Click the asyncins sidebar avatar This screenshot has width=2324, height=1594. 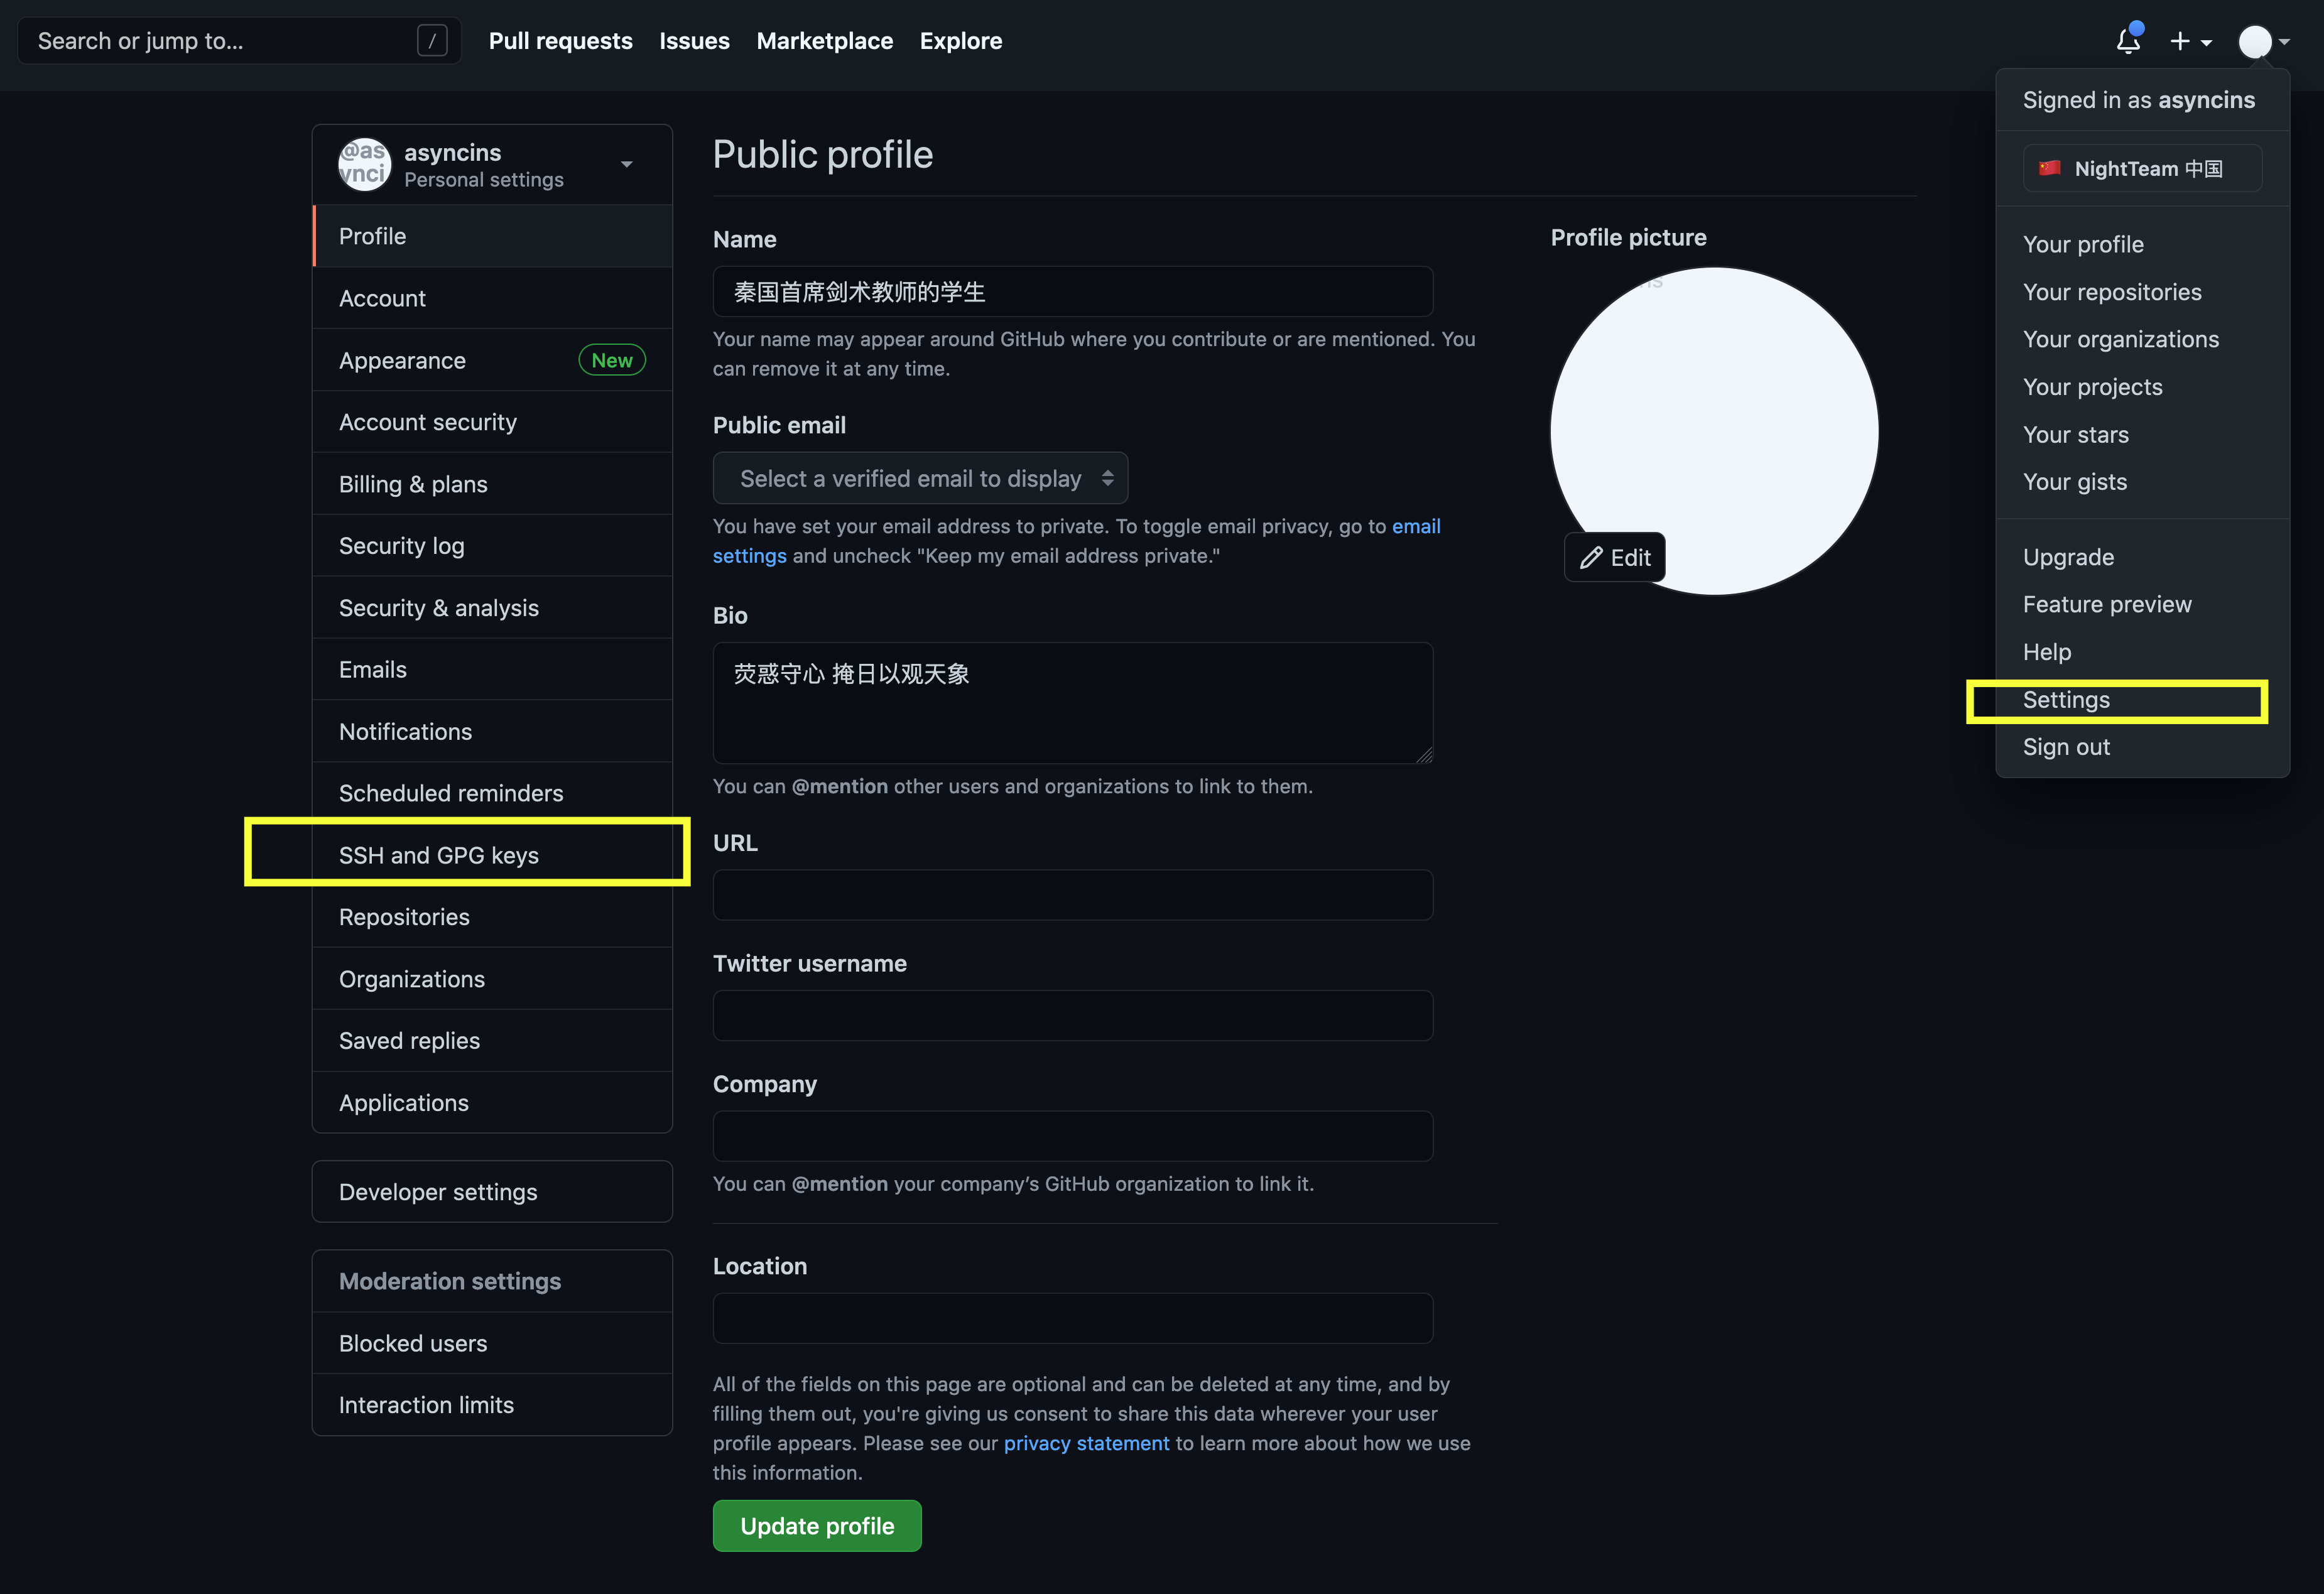364,164
